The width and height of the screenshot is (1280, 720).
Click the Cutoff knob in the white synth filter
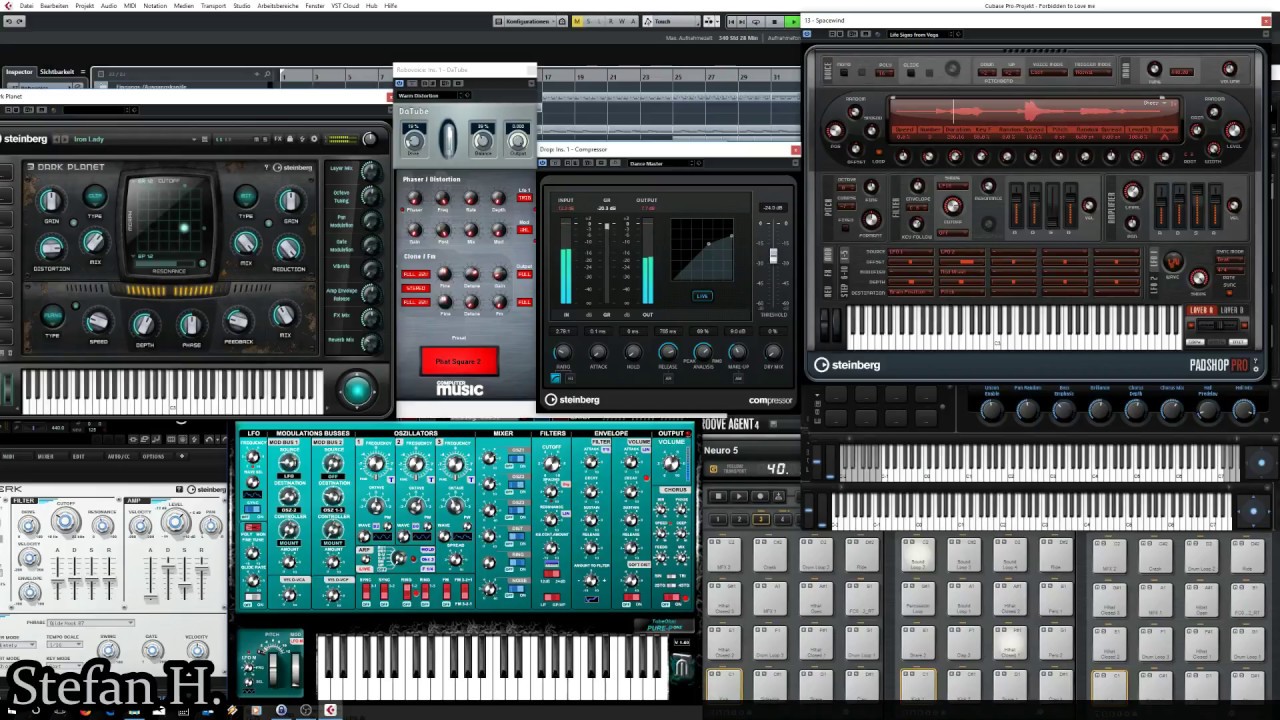click(65, 521)
